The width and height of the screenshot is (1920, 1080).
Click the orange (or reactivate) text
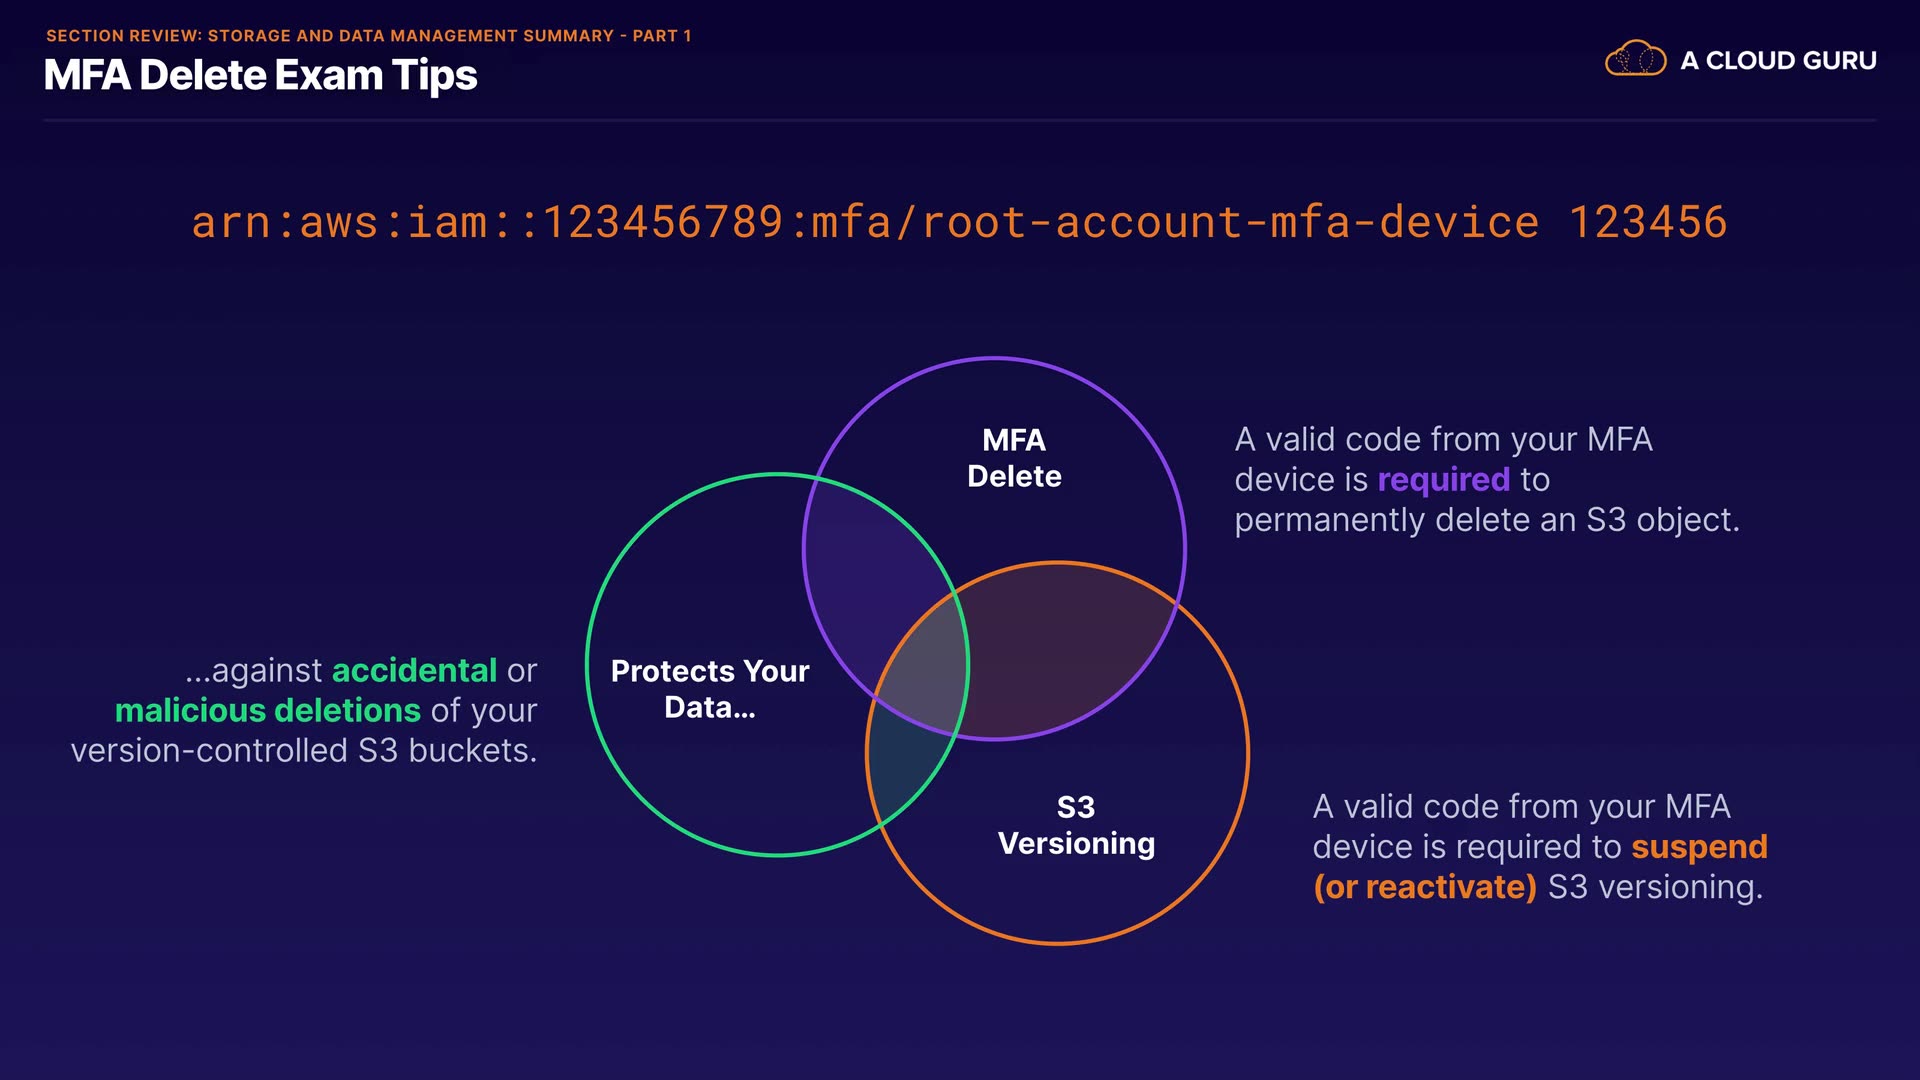pyautogui.click(x=1424, y=887)
